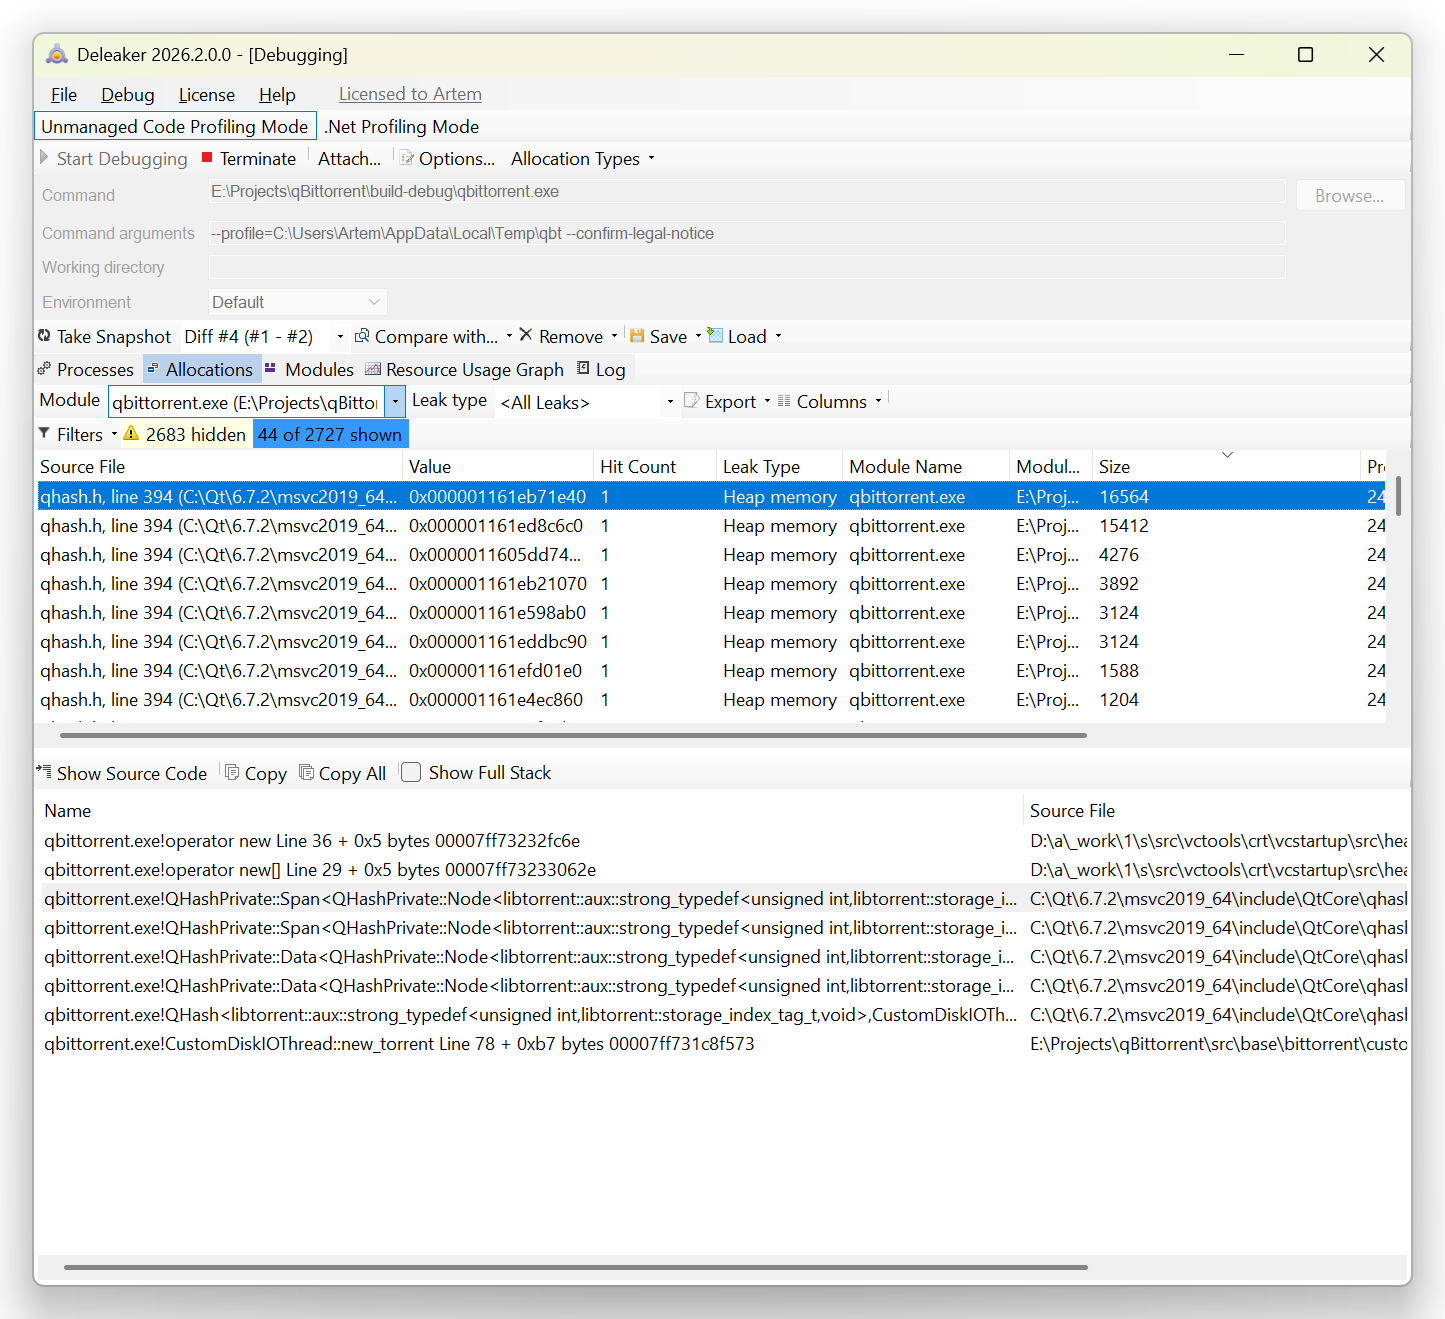The image size is (1445, 1319).
Task: Click the Resource Usage Graph icon
Action: point(373,369)
